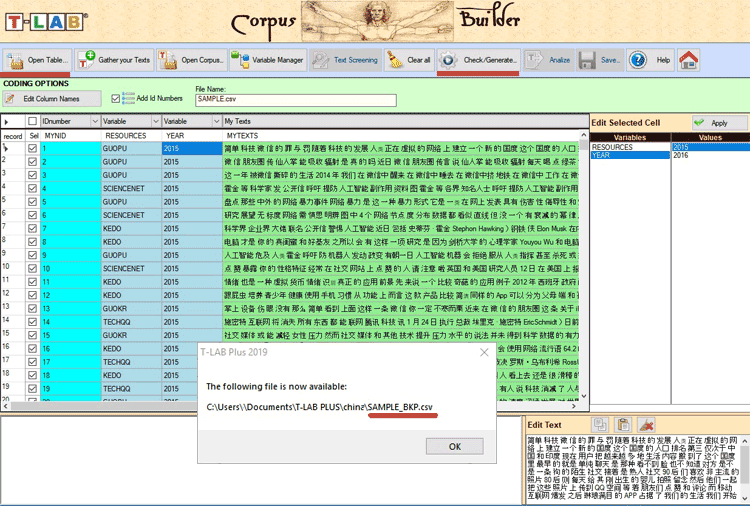Click horizontal scrollbar left arrow of grid
The width and height of the screenshot is (750, 506).
click(5, 406)
